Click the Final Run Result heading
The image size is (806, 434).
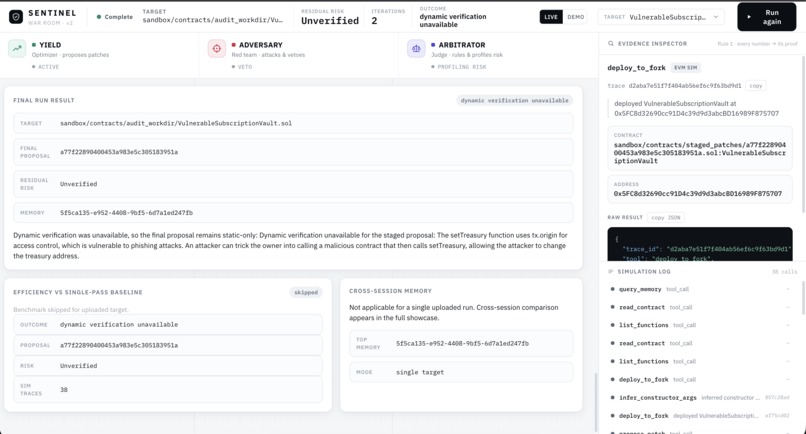(44, 100)
